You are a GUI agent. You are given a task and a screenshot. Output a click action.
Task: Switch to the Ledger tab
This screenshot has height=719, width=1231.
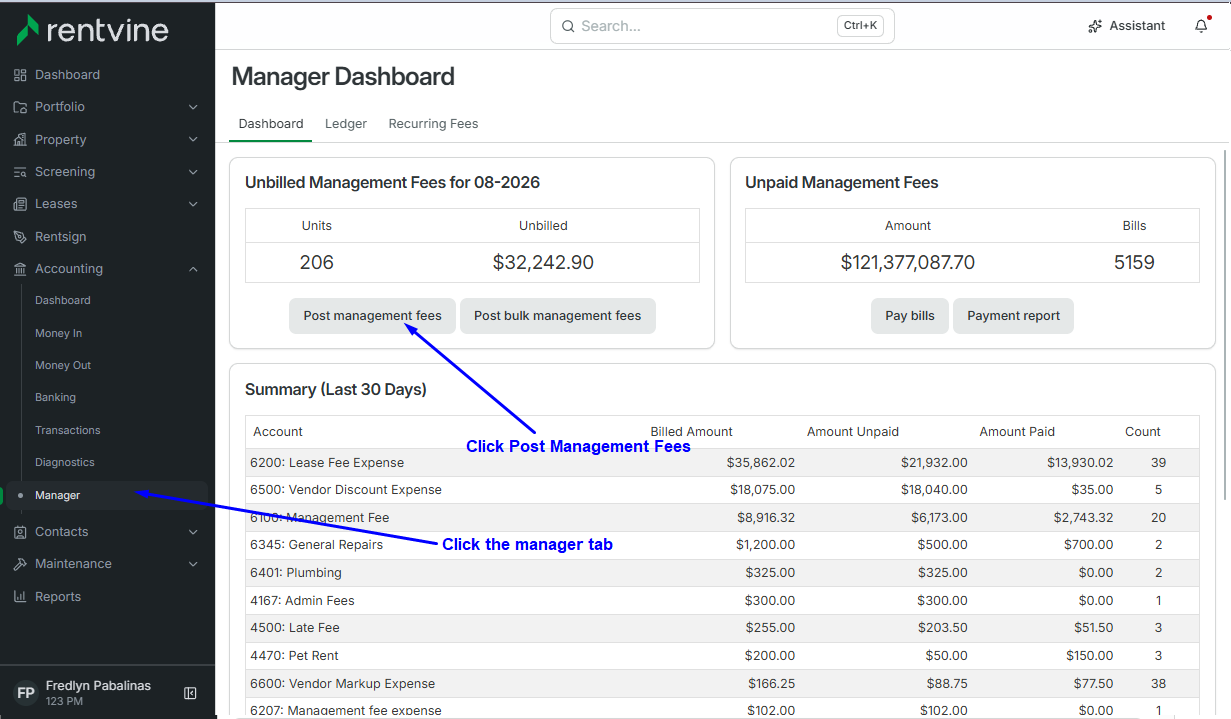pyautogui.click(x=346, y=124)
